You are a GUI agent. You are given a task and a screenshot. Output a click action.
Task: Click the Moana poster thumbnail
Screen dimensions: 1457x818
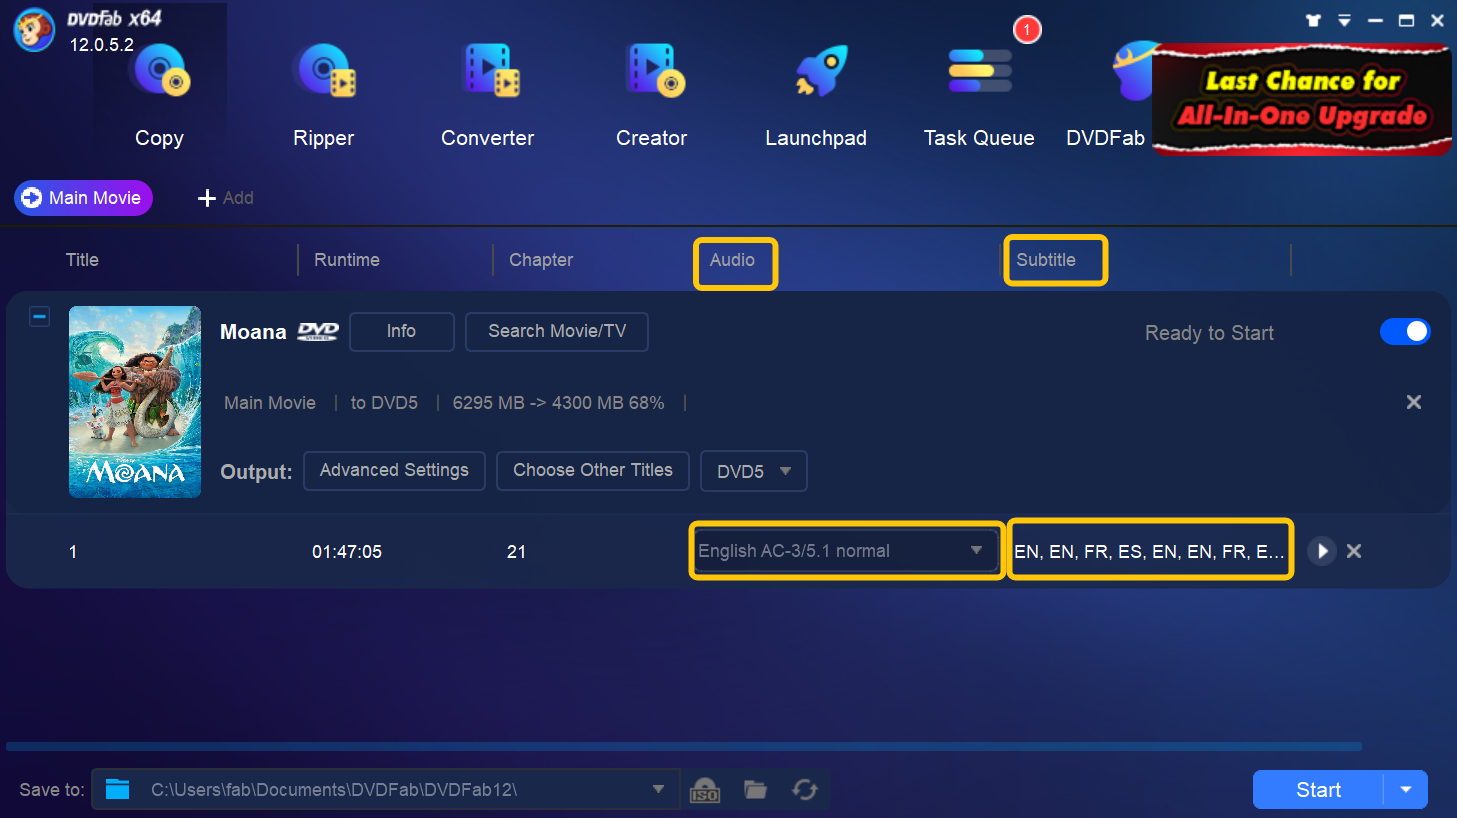135,402
